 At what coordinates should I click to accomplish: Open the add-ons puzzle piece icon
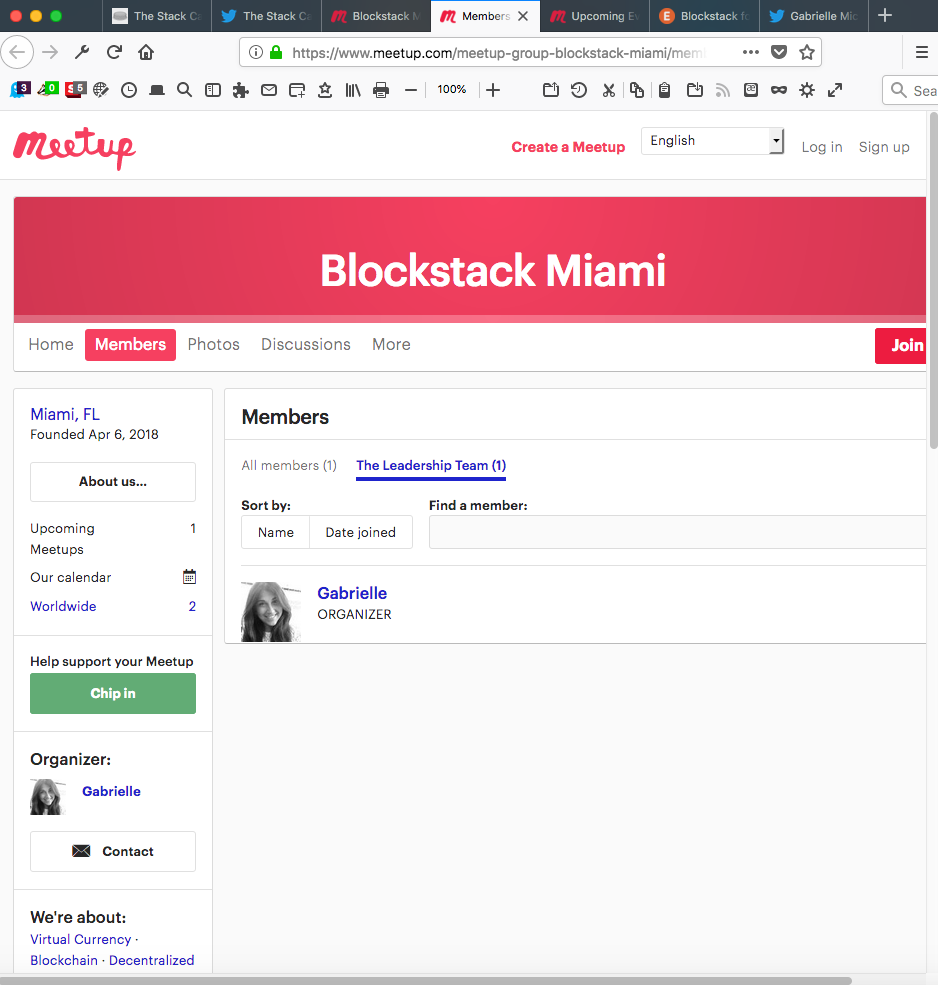pos(241,90)
